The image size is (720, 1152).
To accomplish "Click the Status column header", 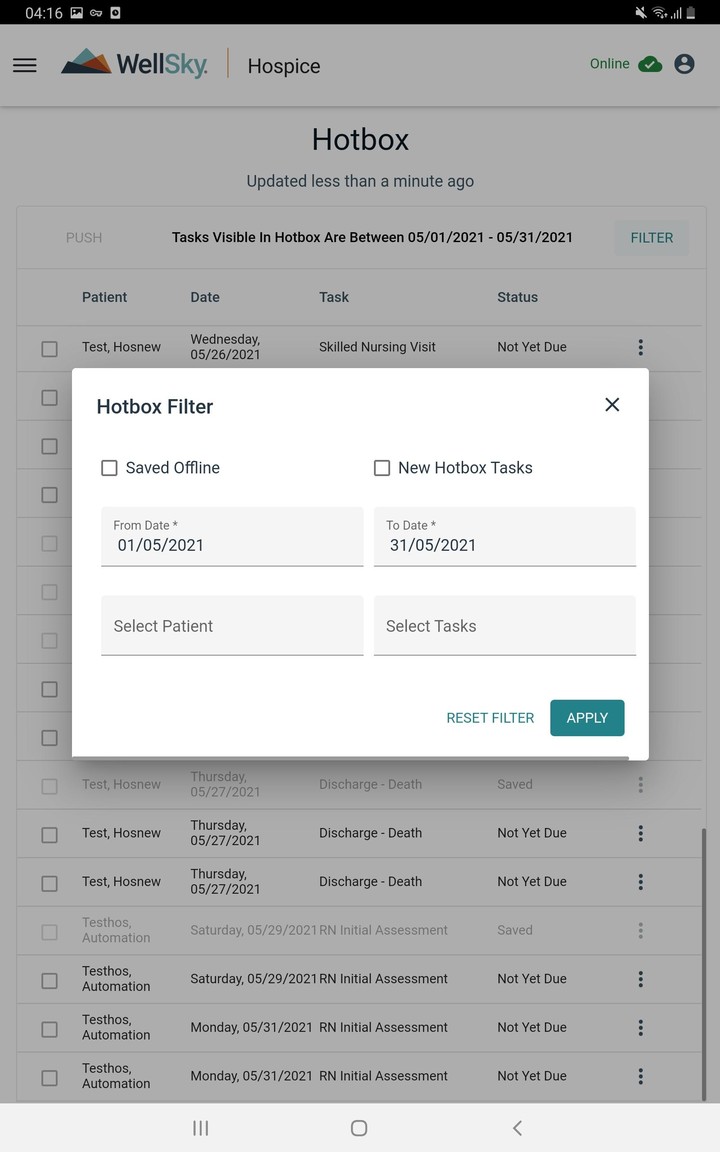I will click(x=517, y=297).
